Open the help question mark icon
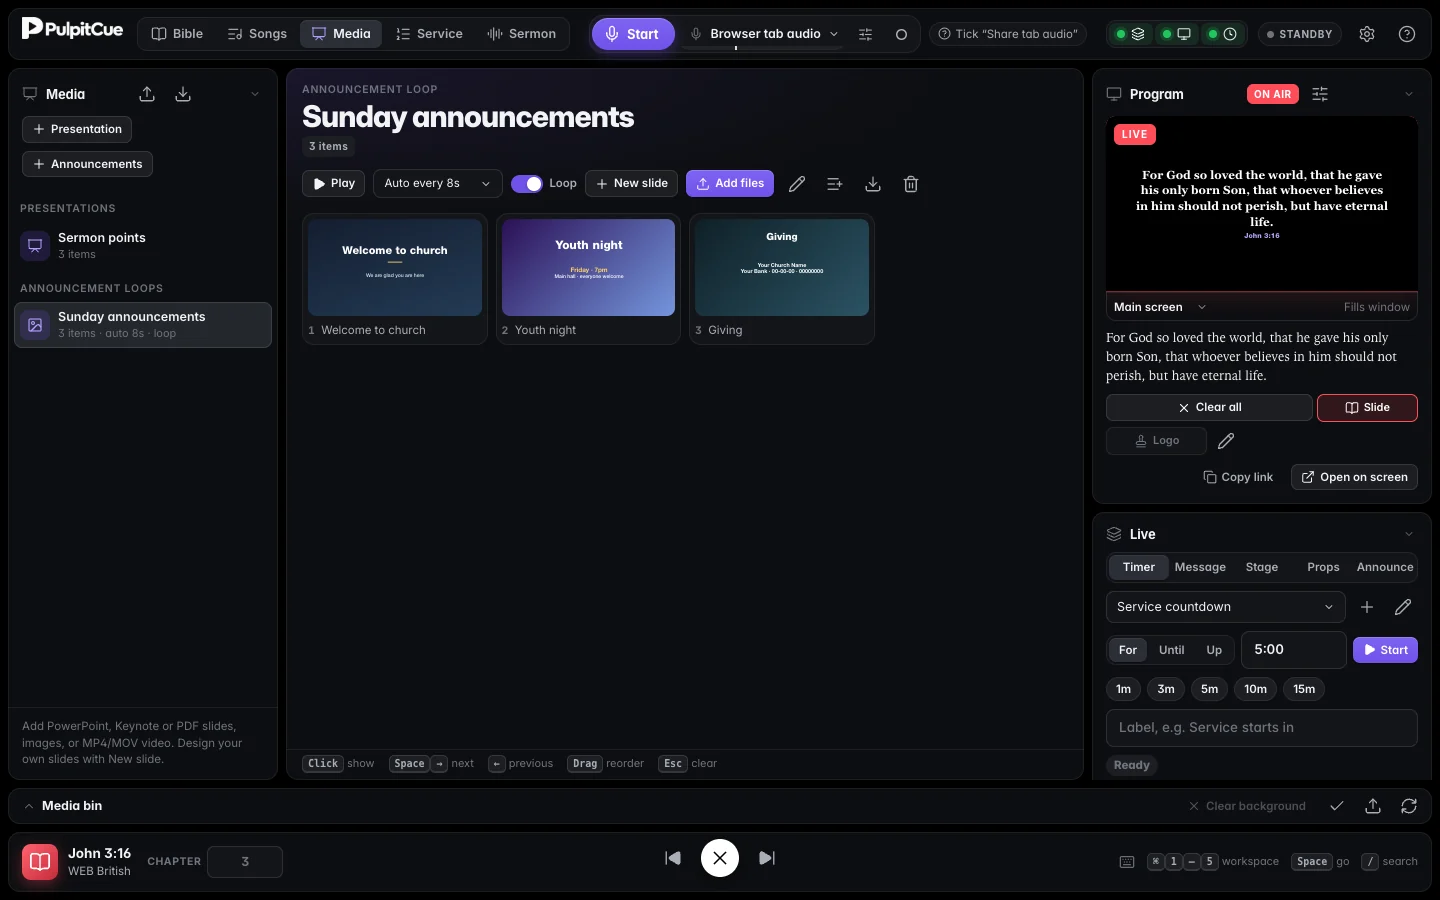The height and width of the screenshot is (900, 1440). (x=1407, y=34)
